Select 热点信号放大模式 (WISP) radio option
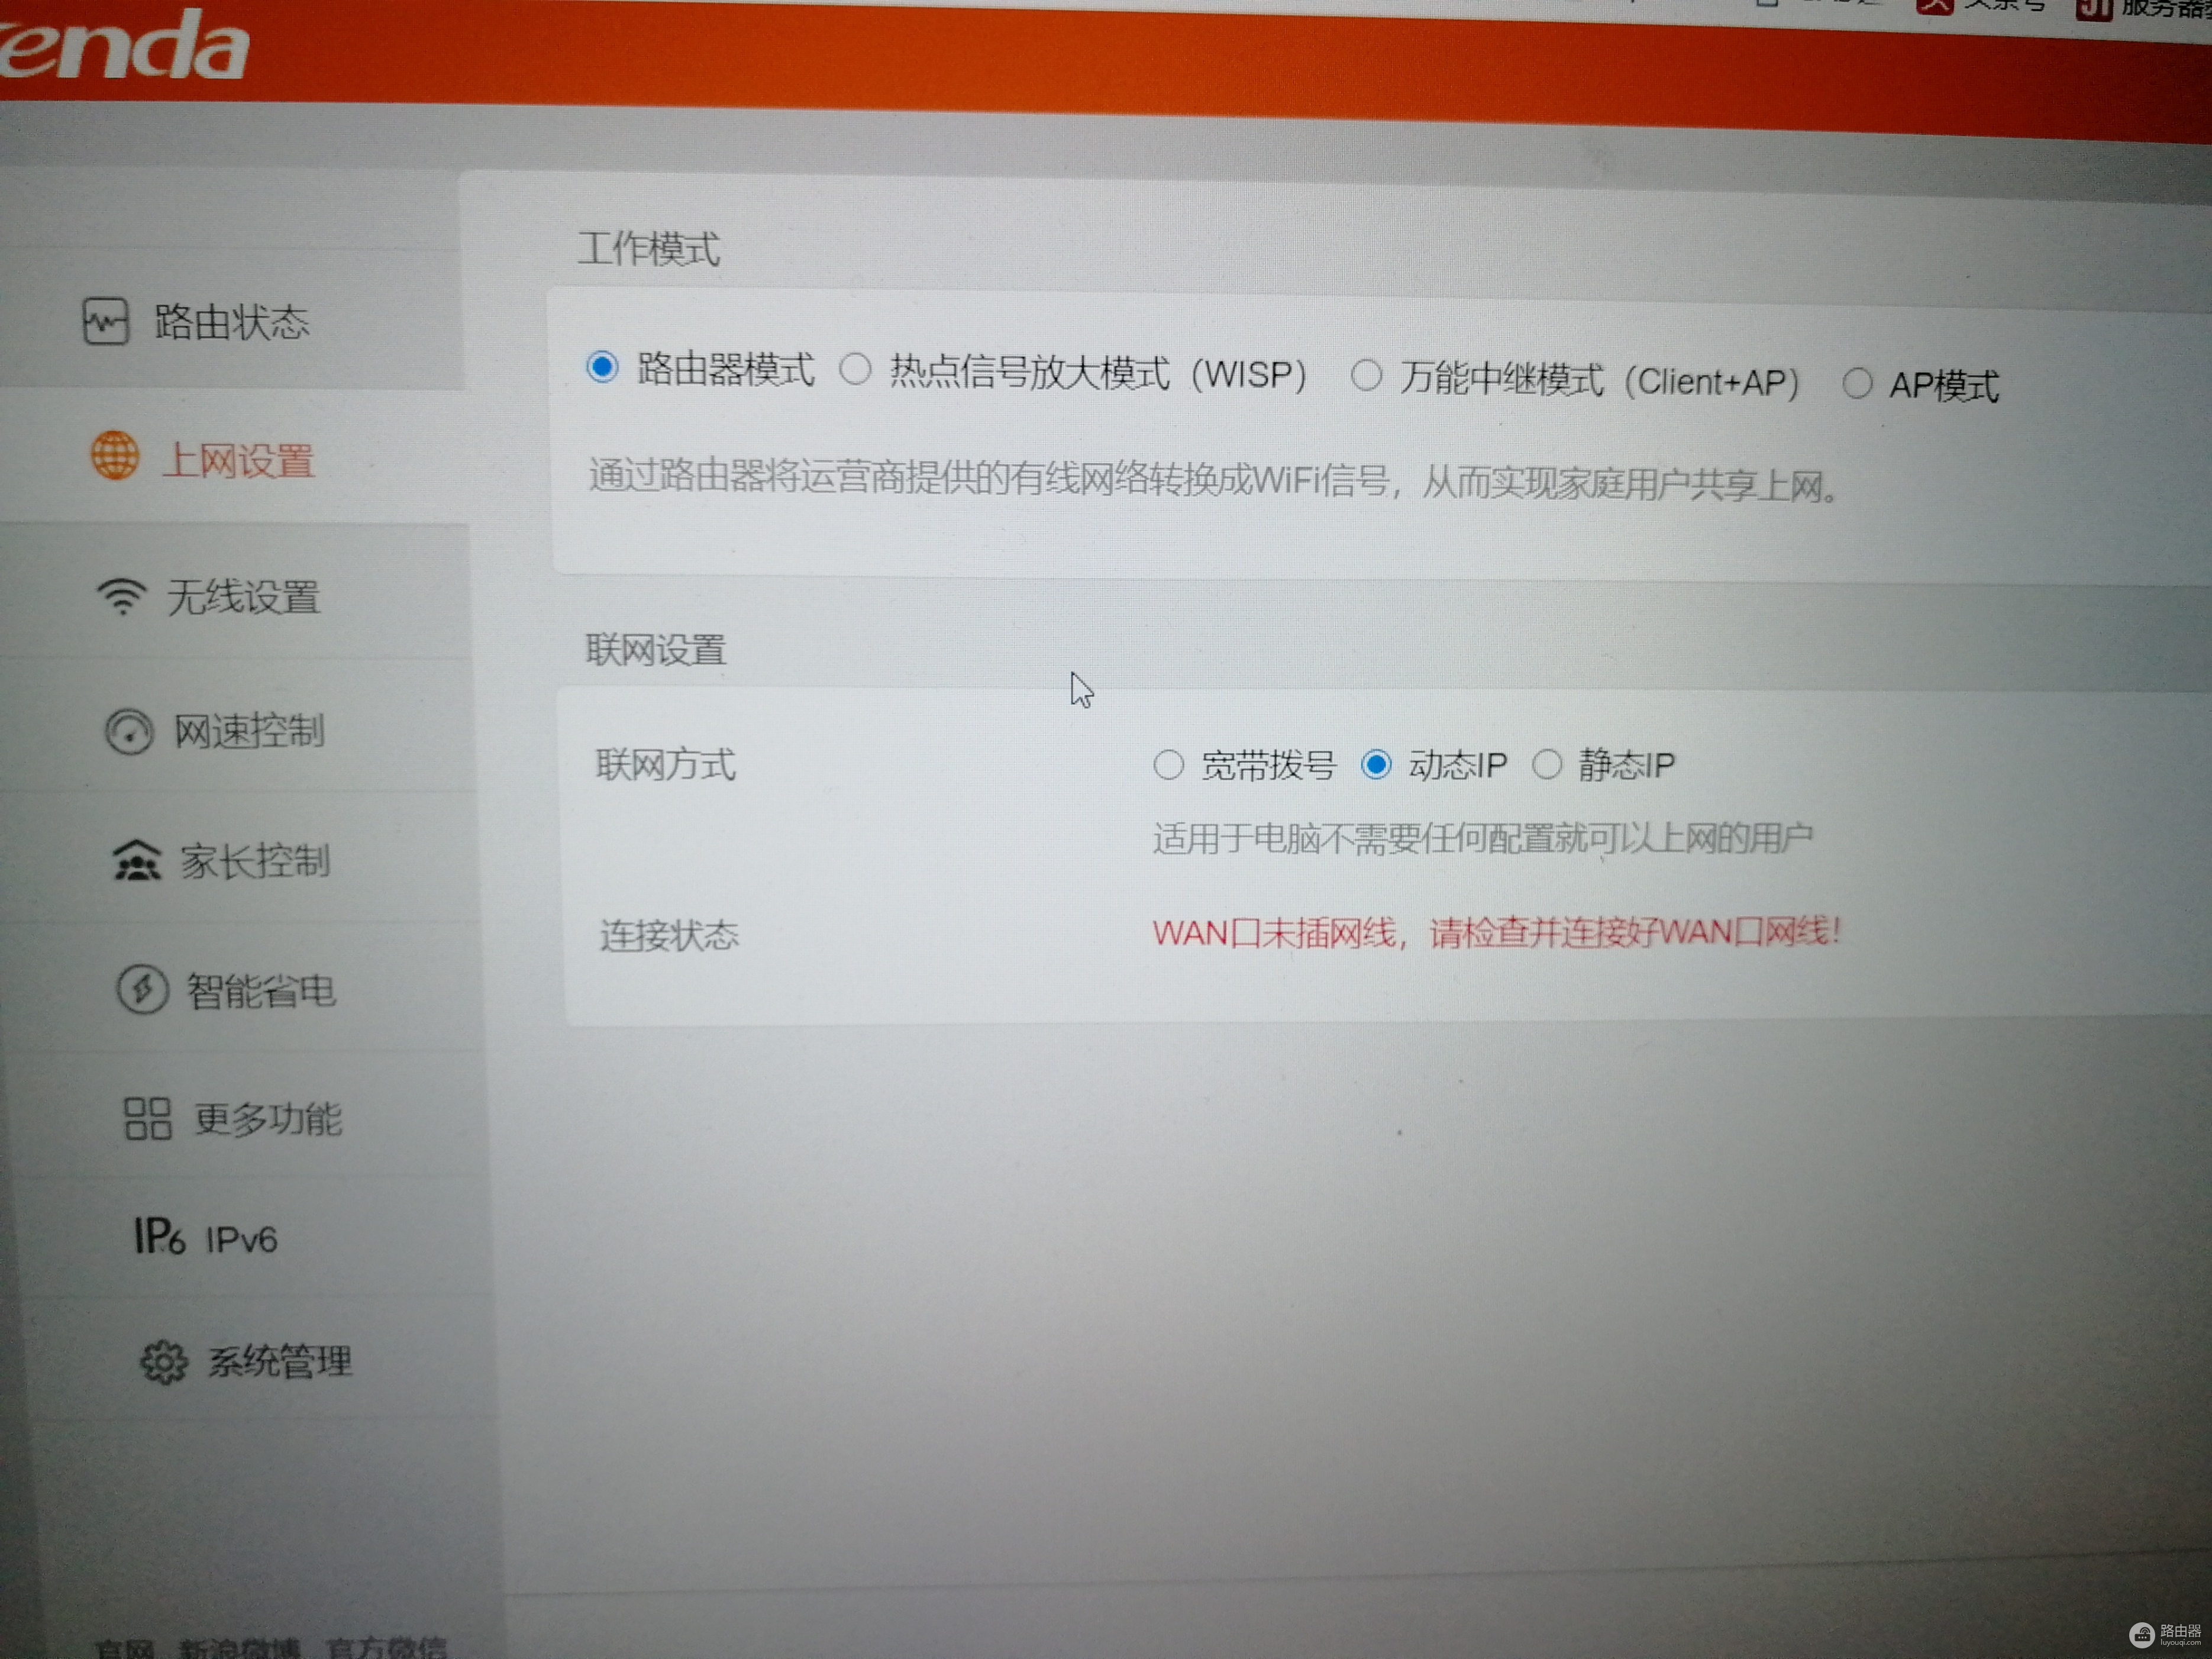Screen dimensions: 2212x1659 855,369
